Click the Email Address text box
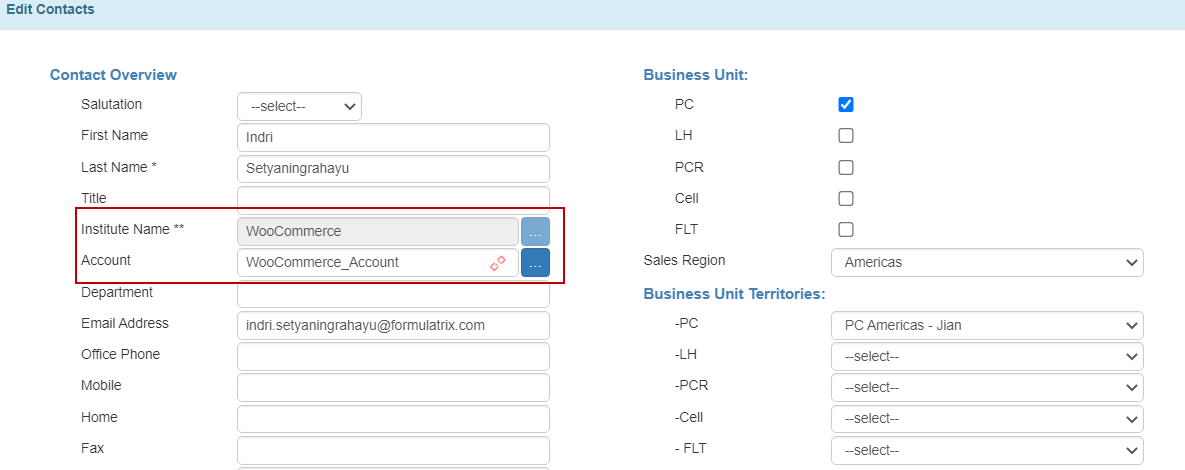This screenshot has width=1185, height=470. tap(393, 325)
